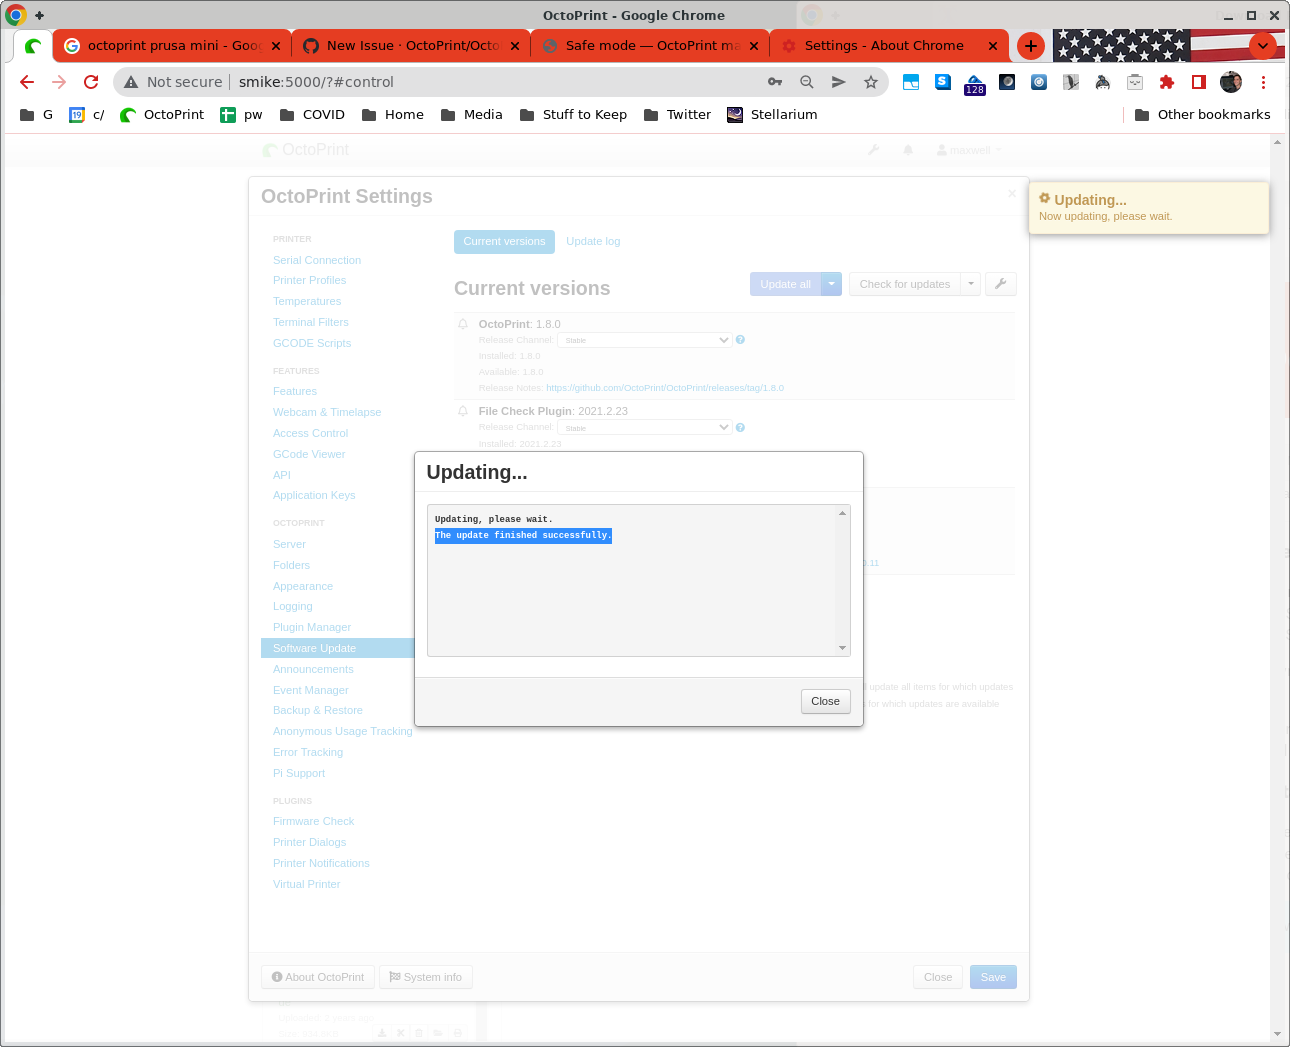1290x1047 pixels.
Task: Open the OctoPrint release channel dropdown
Action: coord(645,340)
